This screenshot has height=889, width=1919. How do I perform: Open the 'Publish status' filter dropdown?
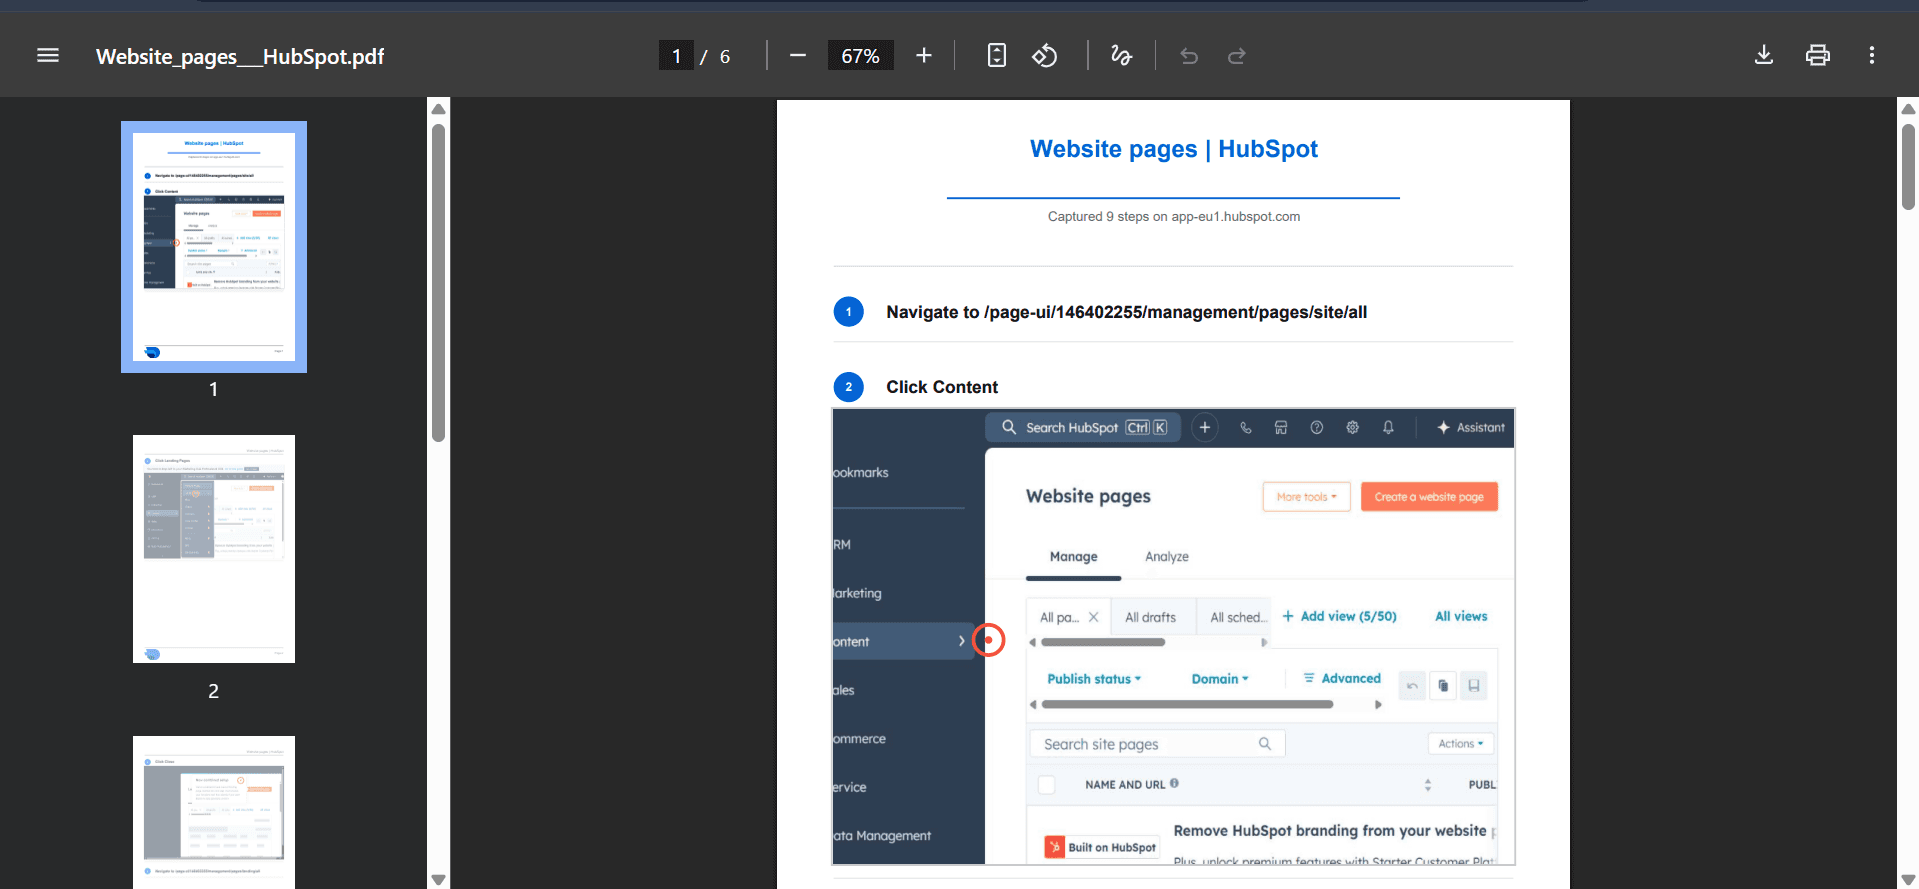[x=1094, y=679]
